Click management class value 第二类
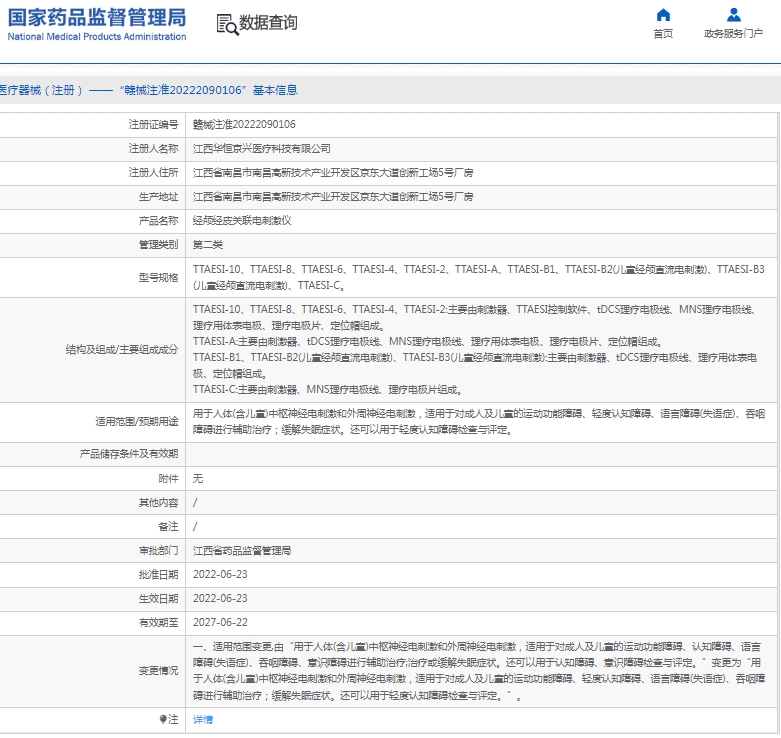781x738 pixels. point(208,245)
